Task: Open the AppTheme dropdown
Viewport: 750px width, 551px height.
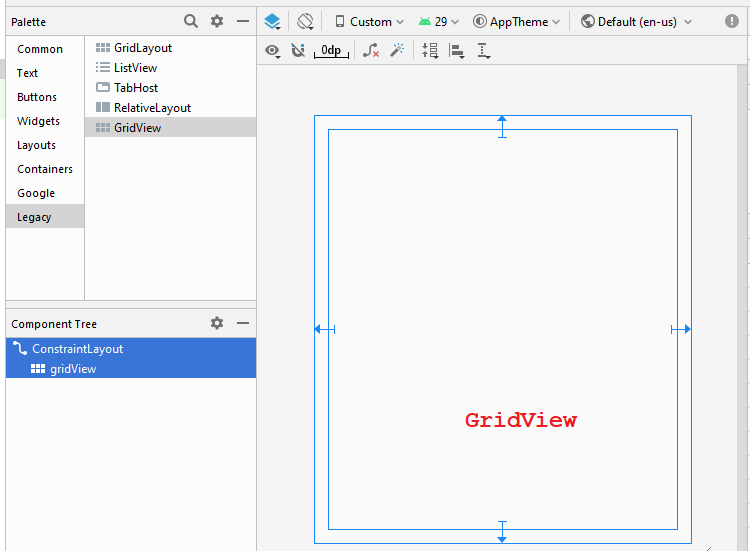Action: click(516, 22)
